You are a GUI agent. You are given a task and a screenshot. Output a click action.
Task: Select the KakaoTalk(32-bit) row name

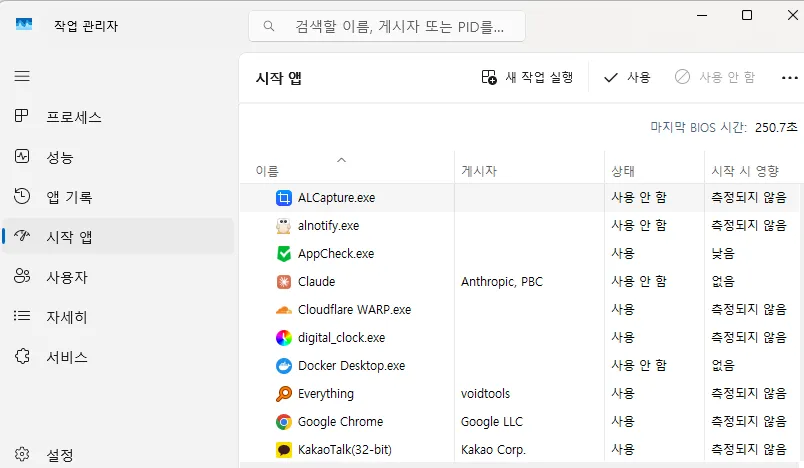tap(345, 450)
